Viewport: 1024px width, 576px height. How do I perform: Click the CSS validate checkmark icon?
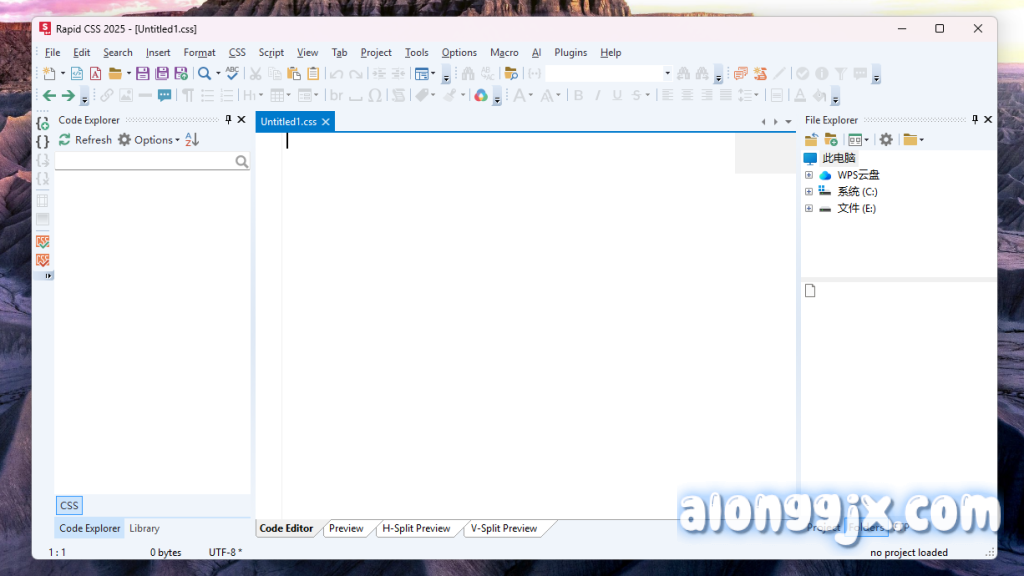pos(42,242)
